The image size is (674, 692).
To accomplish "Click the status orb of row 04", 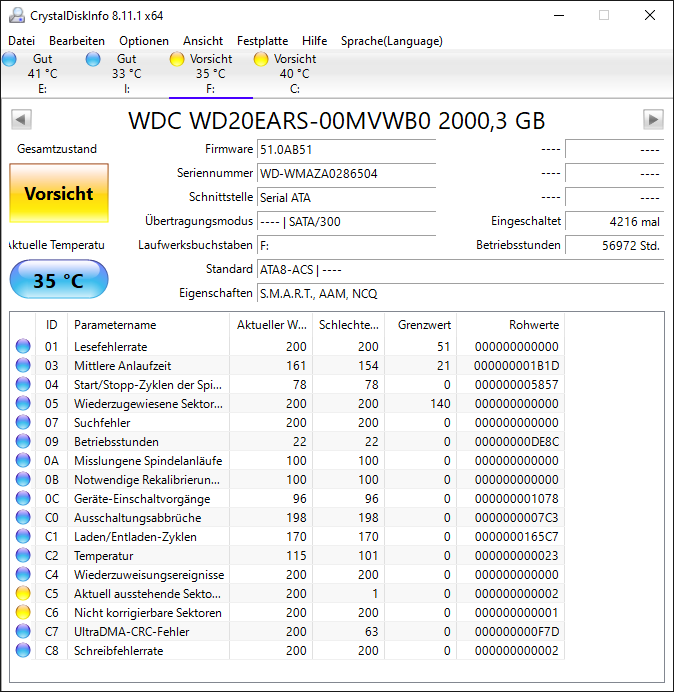I will pyautogui.click(x=23, y=384).
